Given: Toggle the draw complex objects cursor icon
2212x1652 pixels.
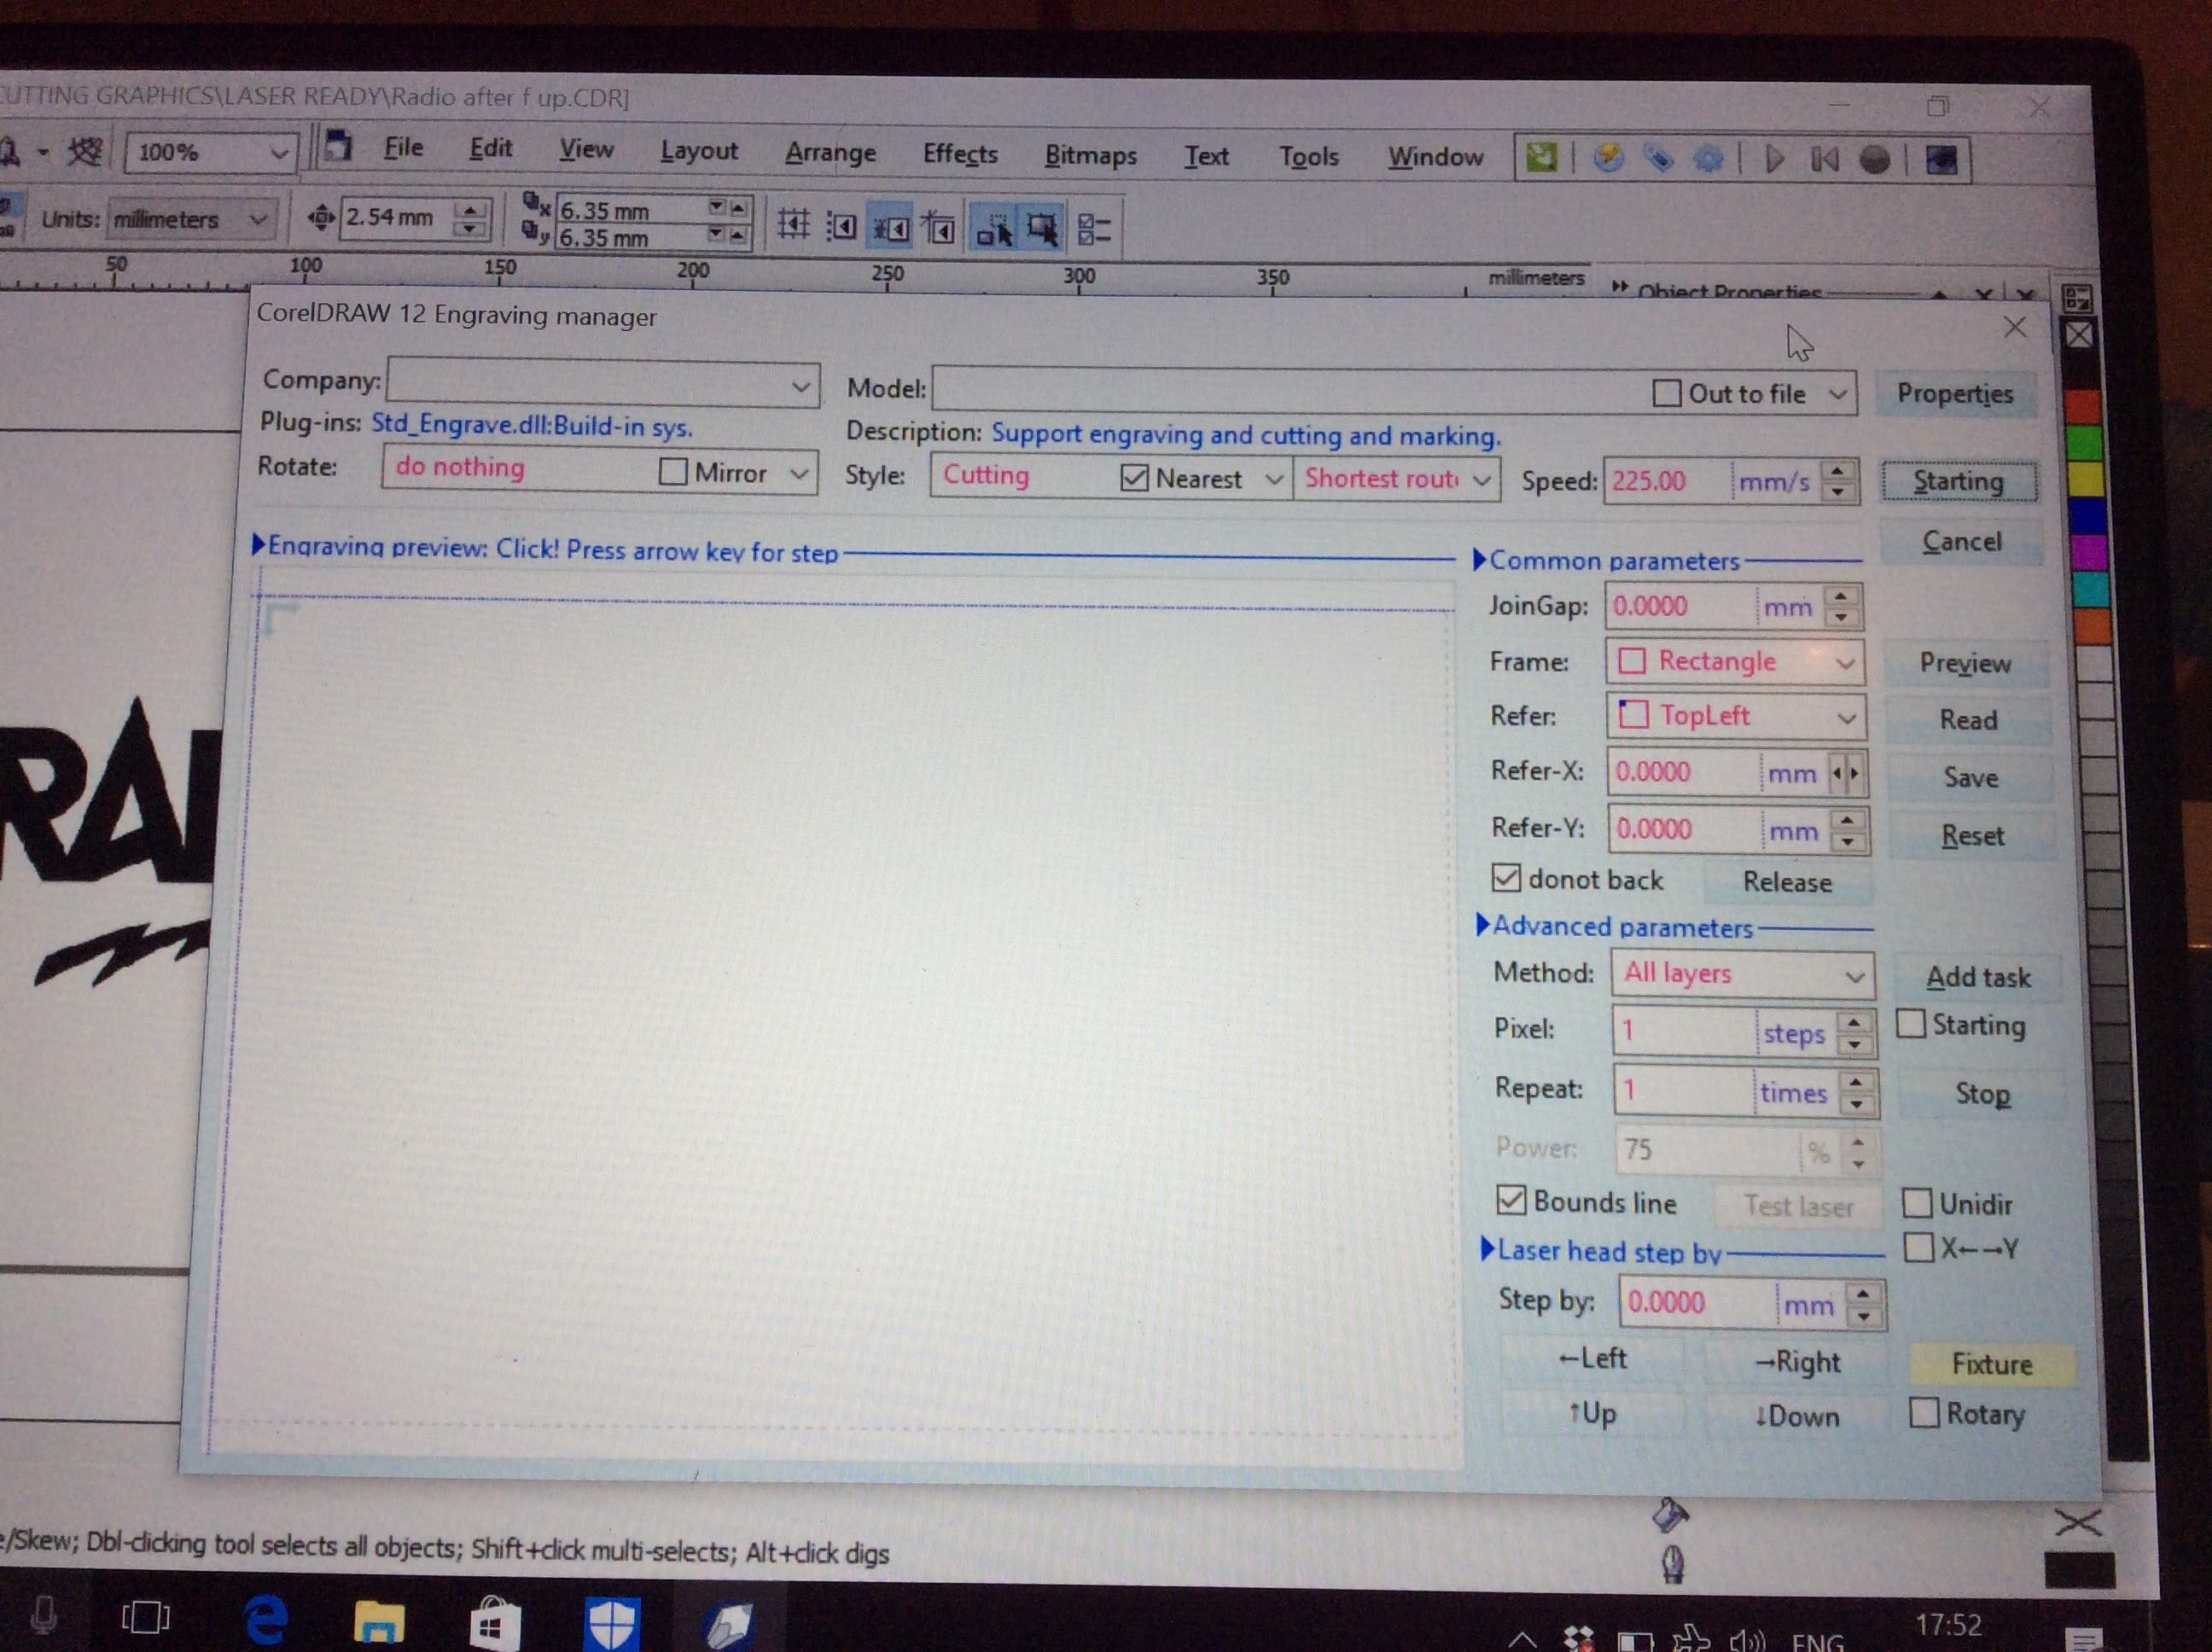Looking at the screenshot, I should click(x=993, y=229).
